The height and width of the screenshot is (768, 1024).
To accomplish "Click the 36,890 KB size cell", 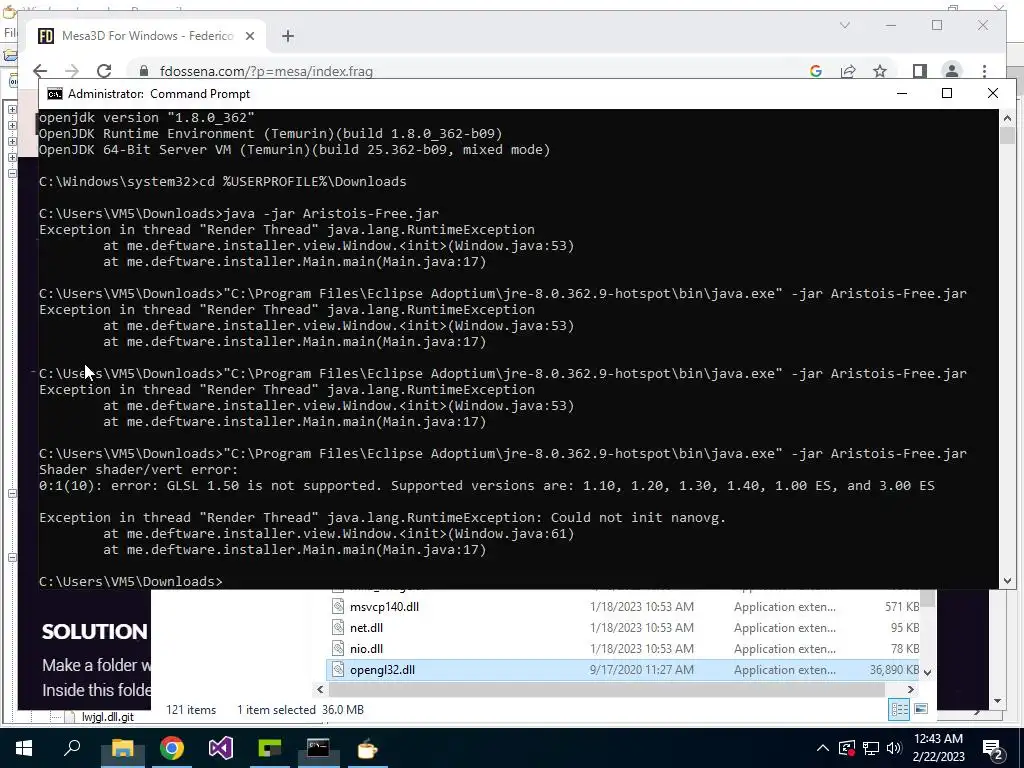I will pyautogui.click(x=894, y=669).
